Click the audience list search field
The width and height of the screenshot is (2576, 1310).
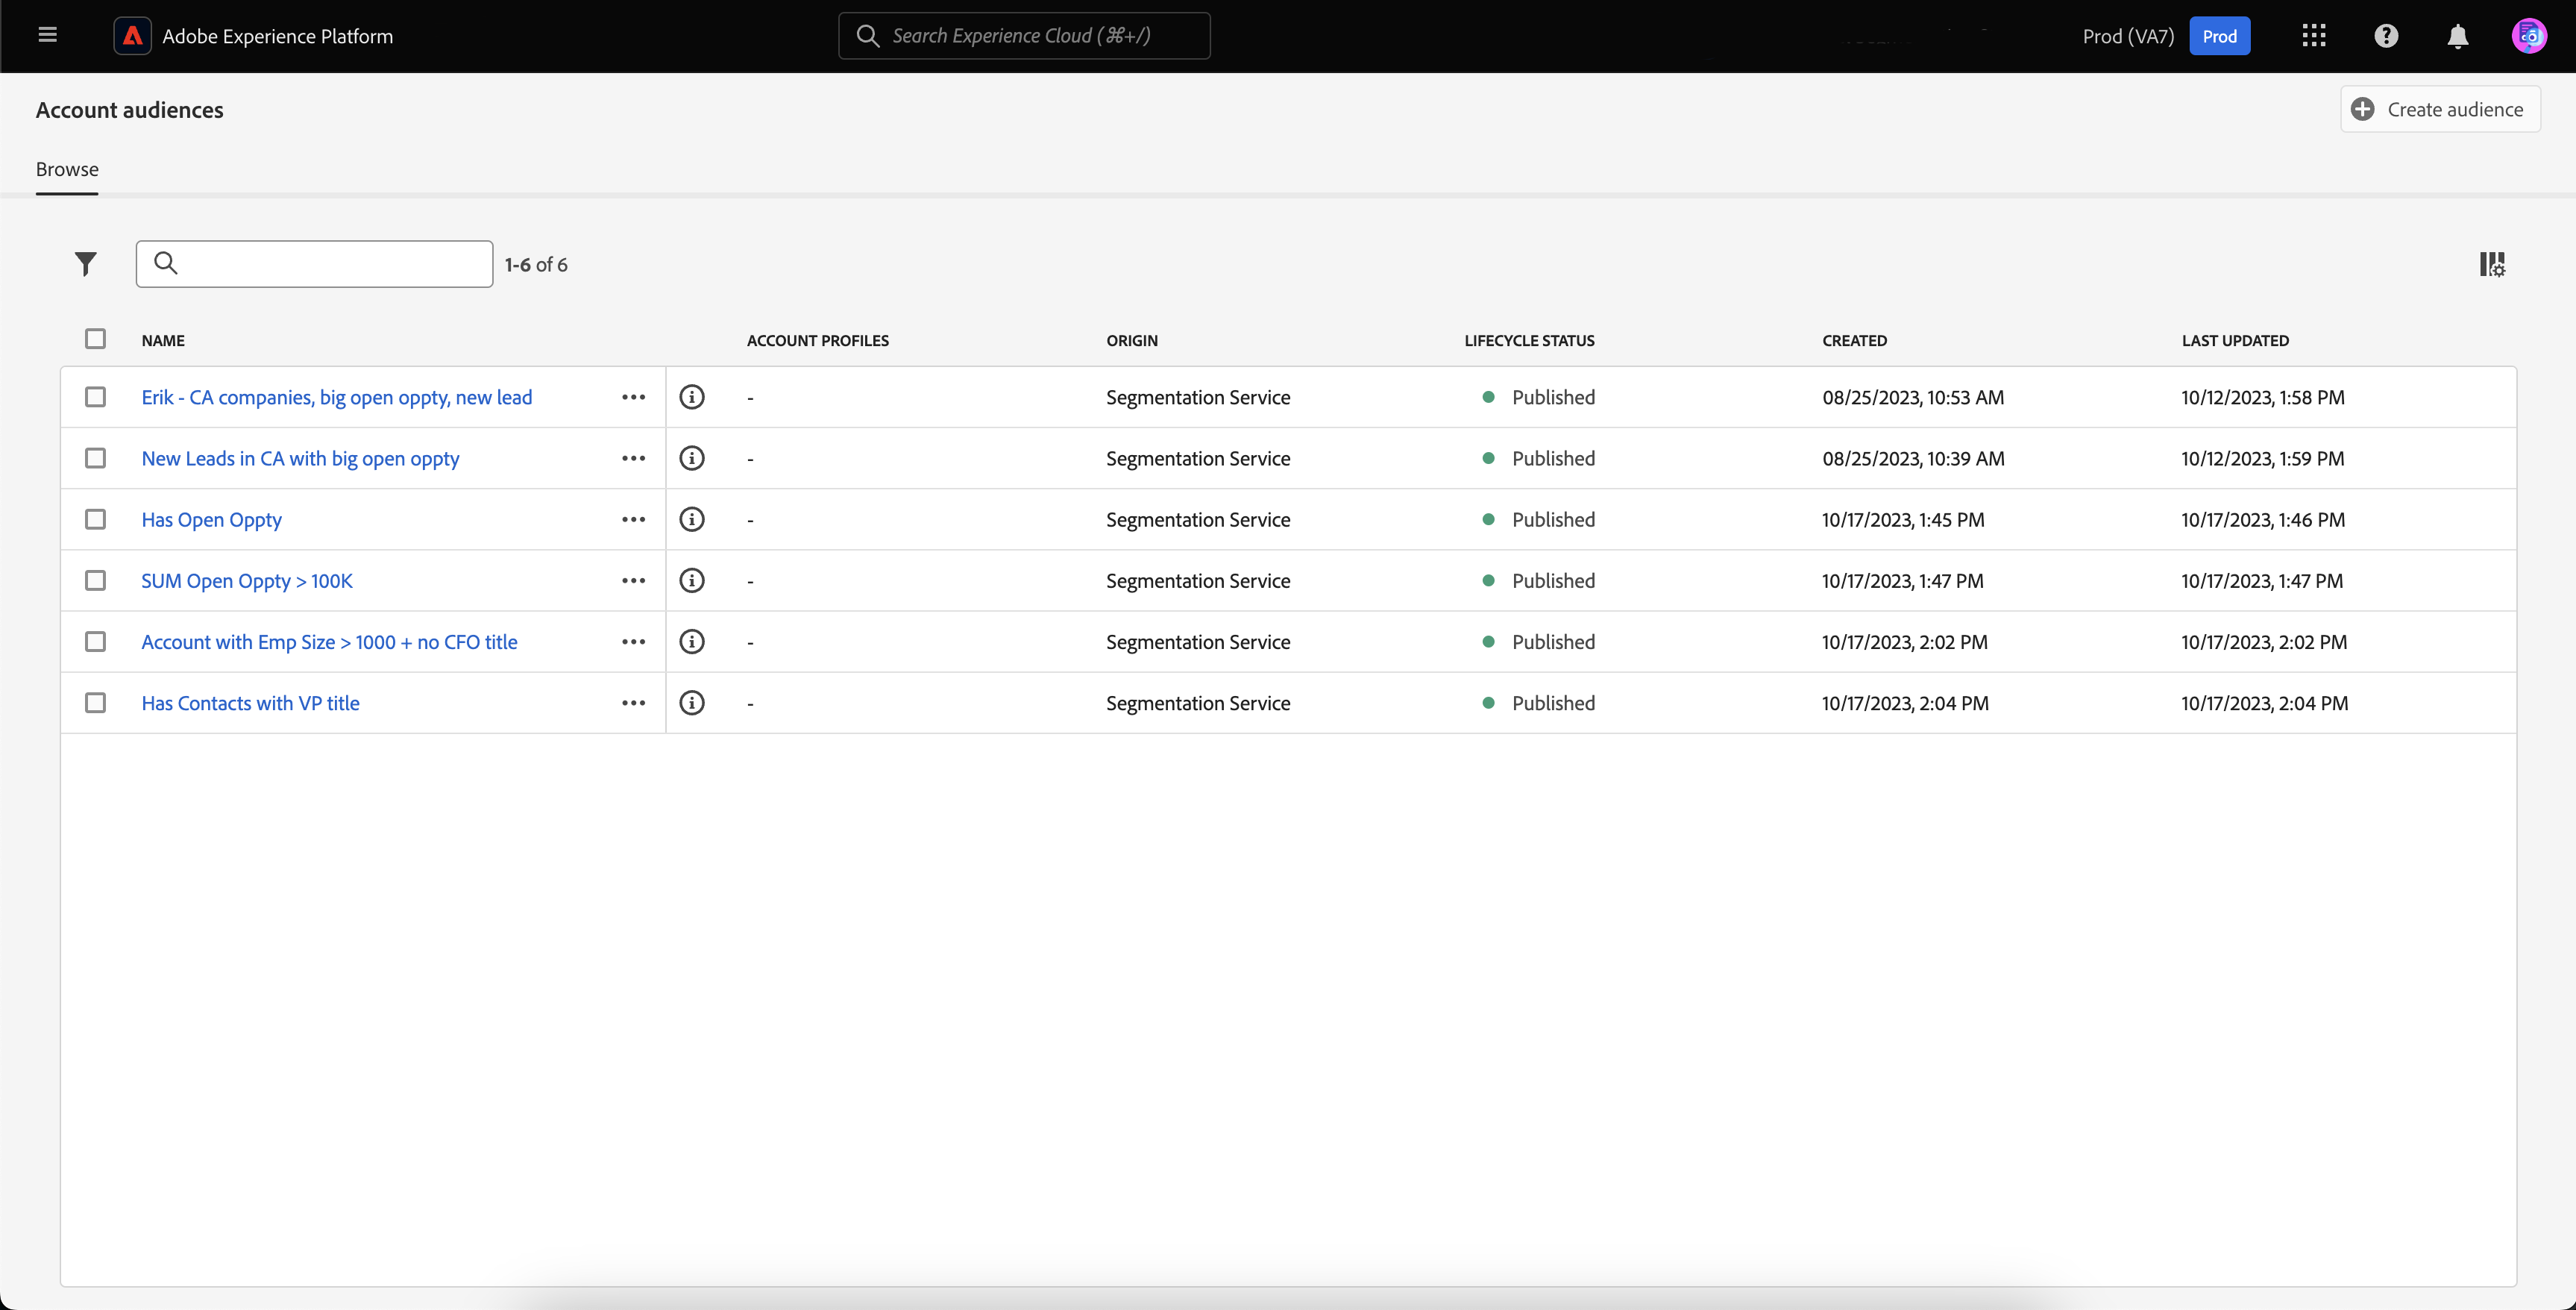330,264
